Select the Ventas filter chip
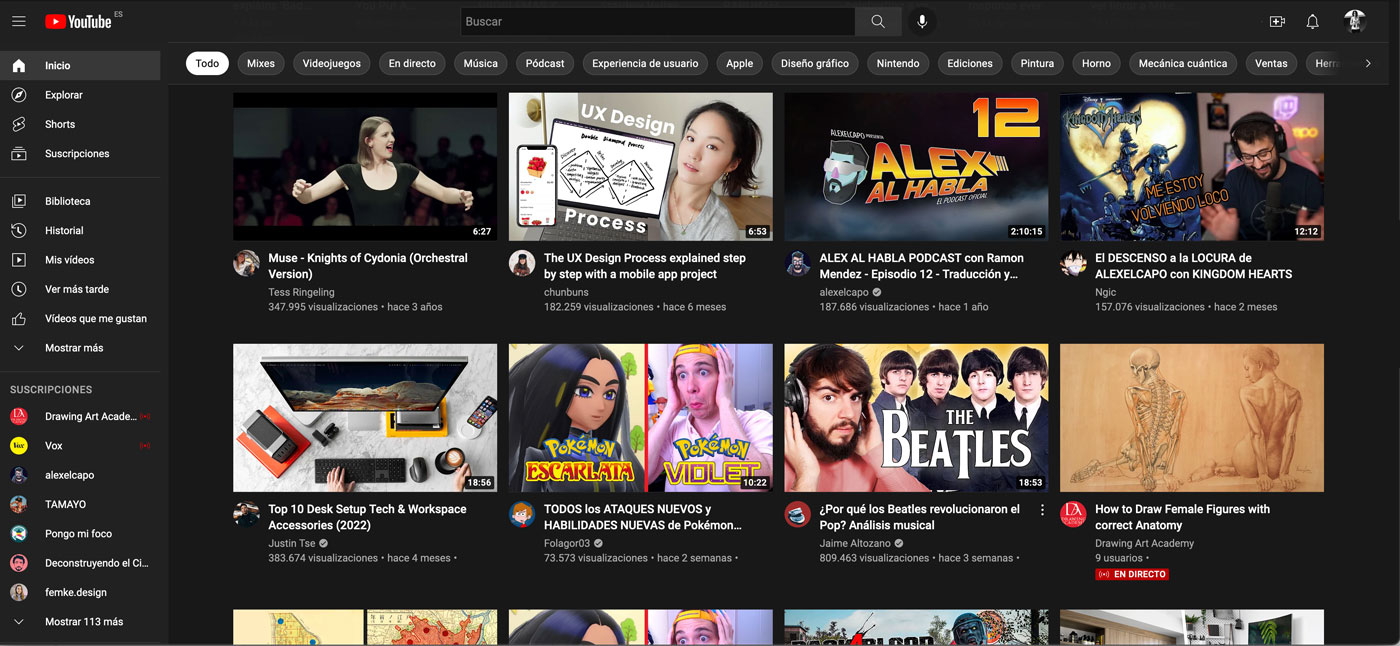Screen dimensions: 1400x646 pyautogui.click(x=1271, y=63)
